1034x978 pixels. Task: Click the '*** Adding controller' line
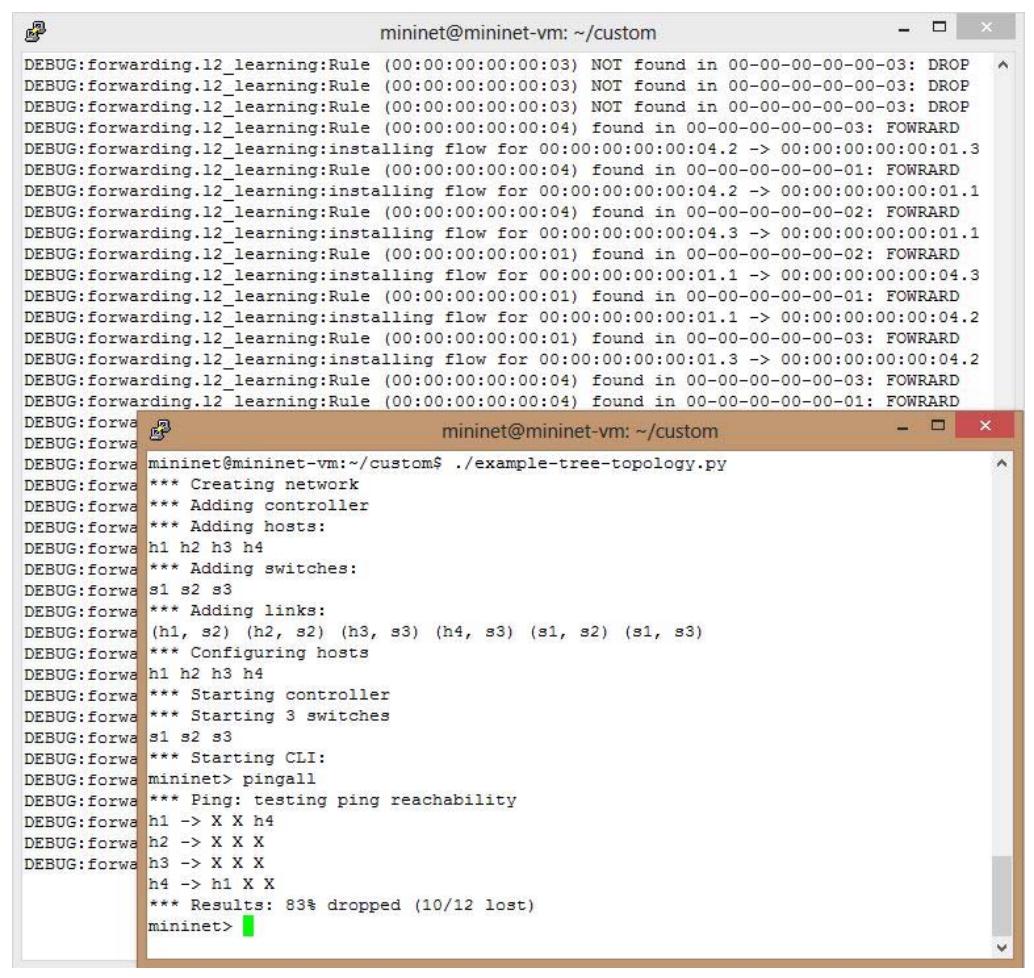coord(258,505)
